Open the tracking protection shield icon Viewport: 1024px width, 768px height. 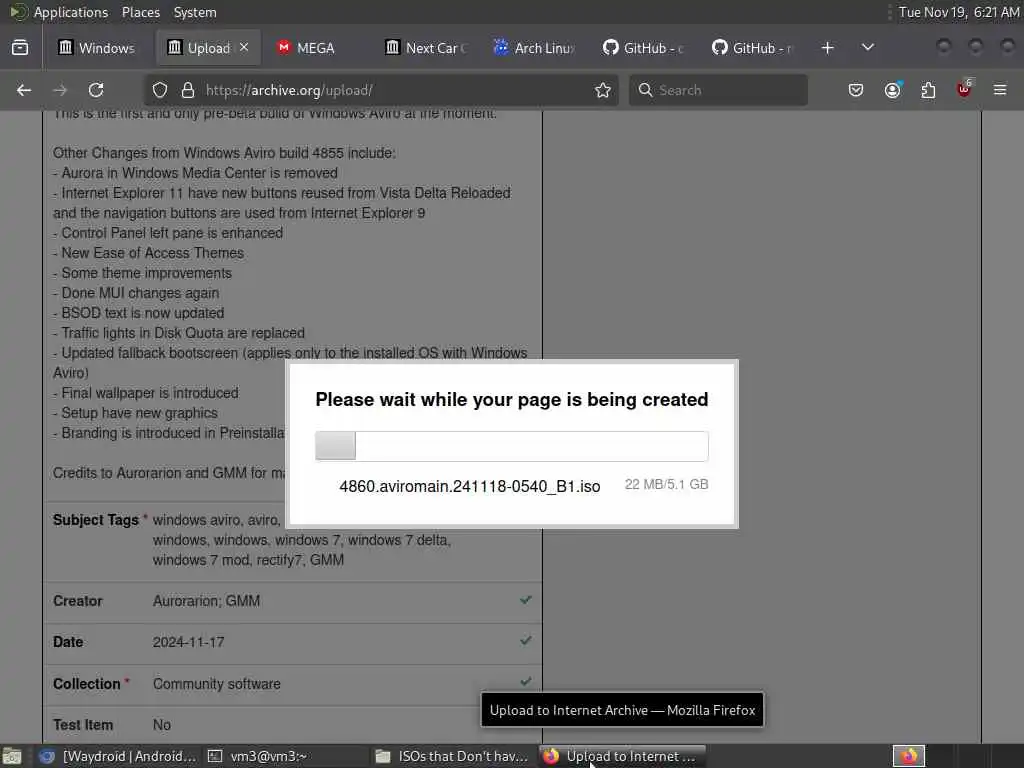pos(160,90)
